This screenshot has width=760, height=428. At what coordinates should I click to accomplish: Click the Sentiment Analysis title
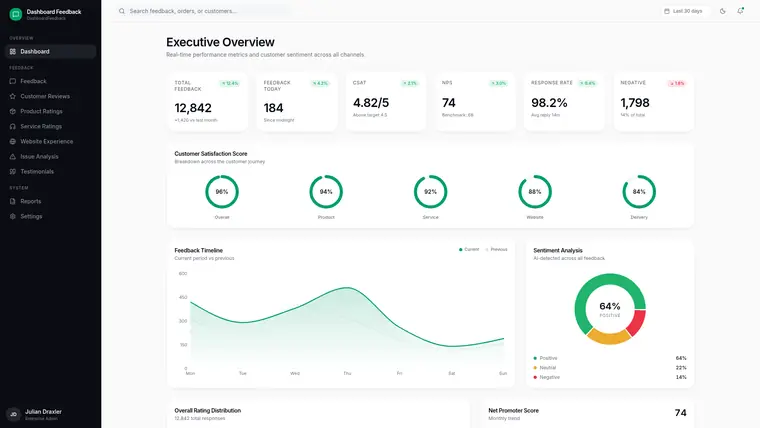point(558,251)
